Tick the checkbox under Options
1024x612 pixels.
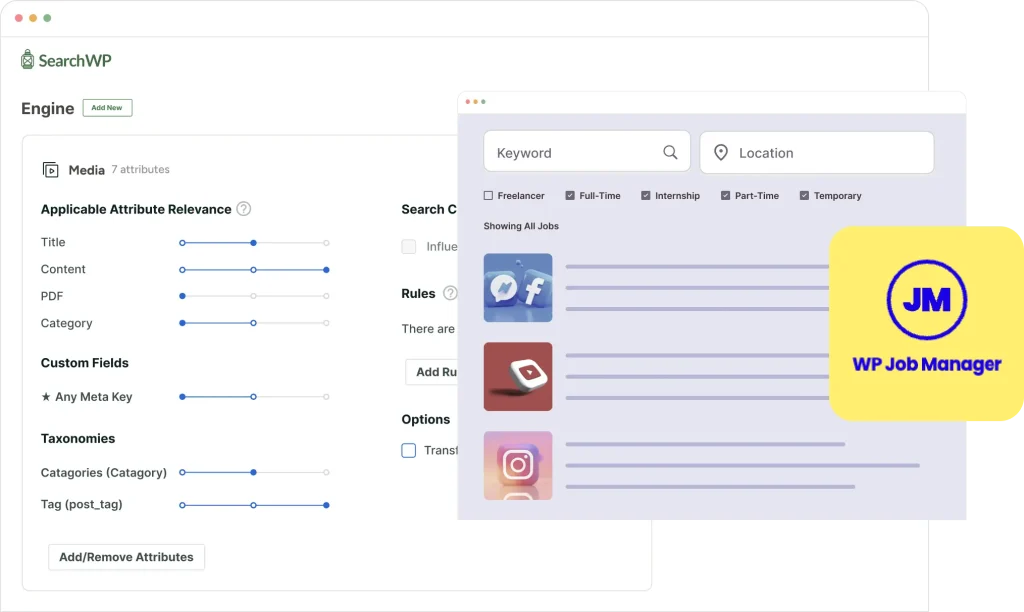tap(409, 450)
